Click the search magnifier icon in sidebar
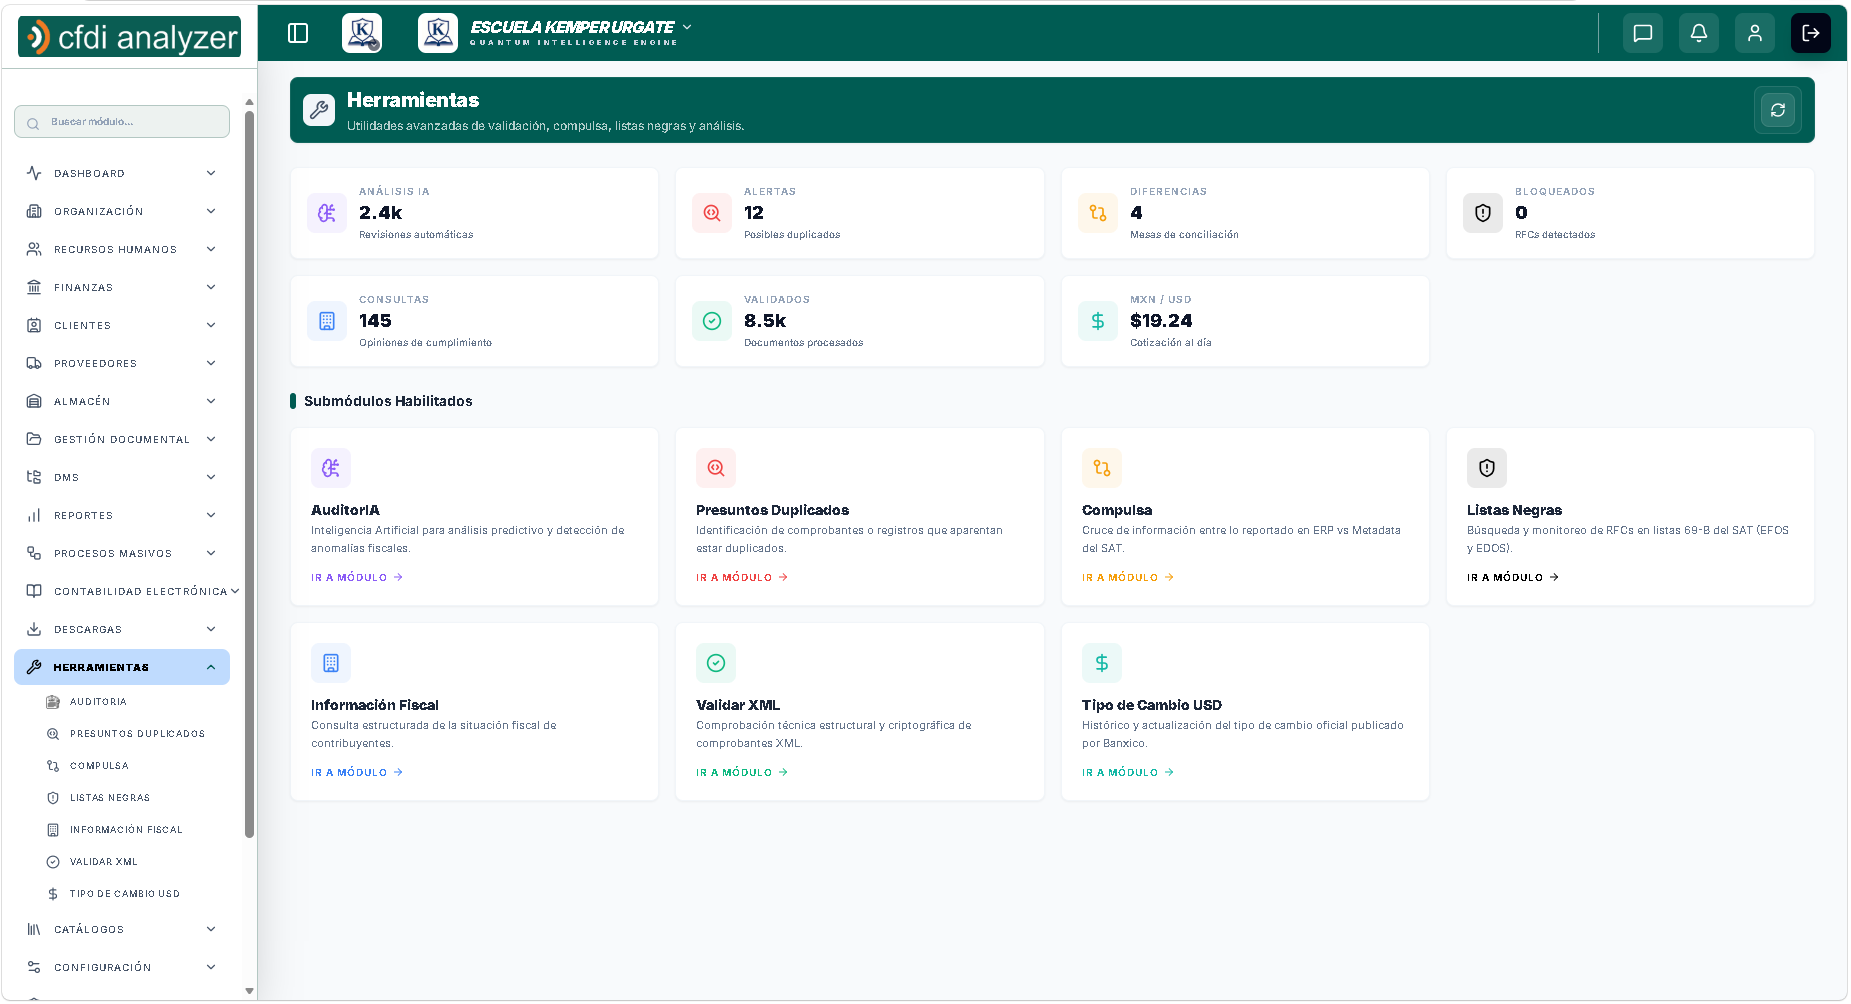1851x1004 pixels. click(33, 123)
